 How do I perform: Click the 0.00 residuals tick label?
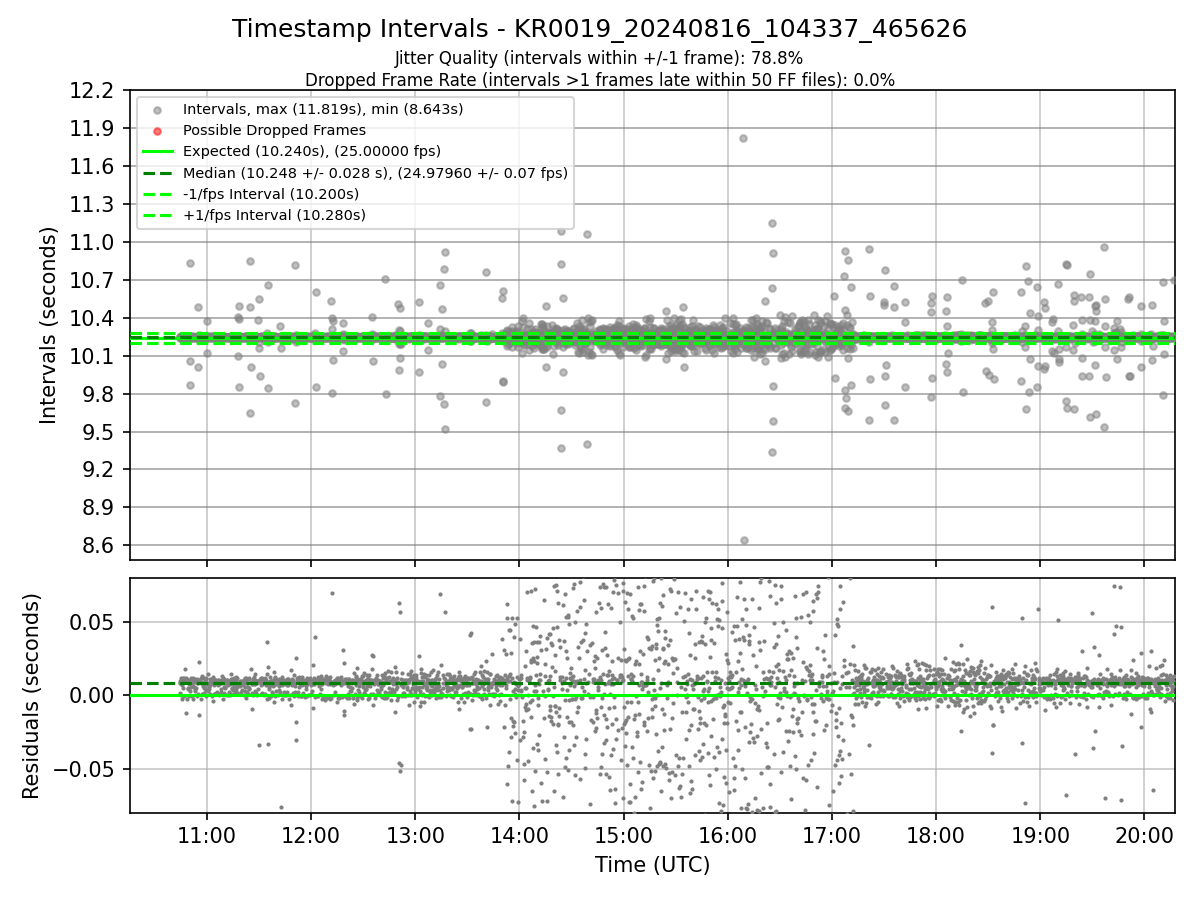(x=92, y=695)
